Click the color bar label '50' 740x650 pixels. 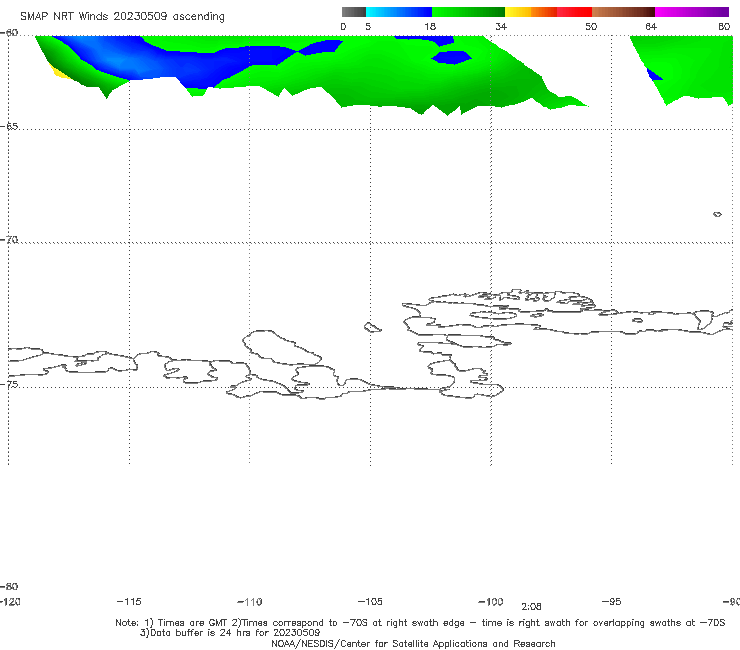591,26
